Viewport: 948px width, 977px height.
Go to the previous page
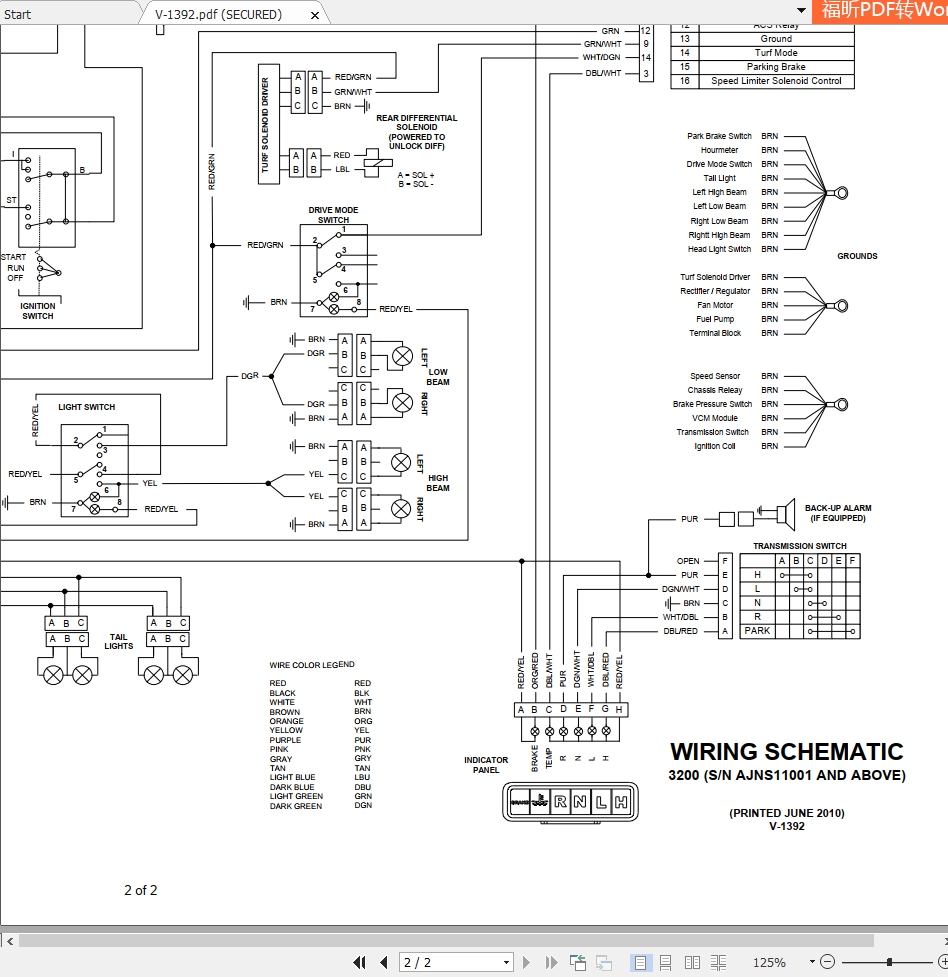pos(383,962)
